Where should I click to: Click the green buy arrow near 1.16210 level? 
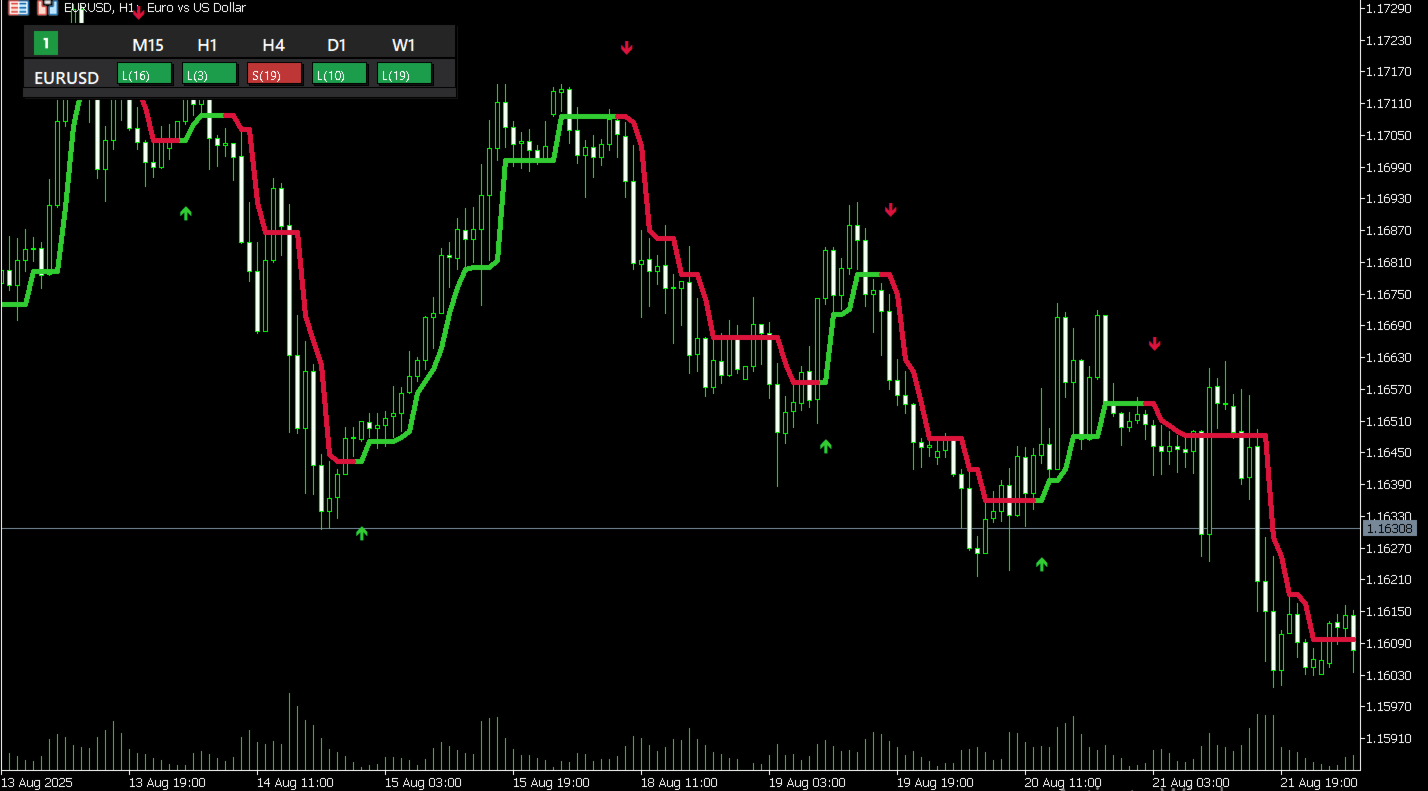point(1041,564)
